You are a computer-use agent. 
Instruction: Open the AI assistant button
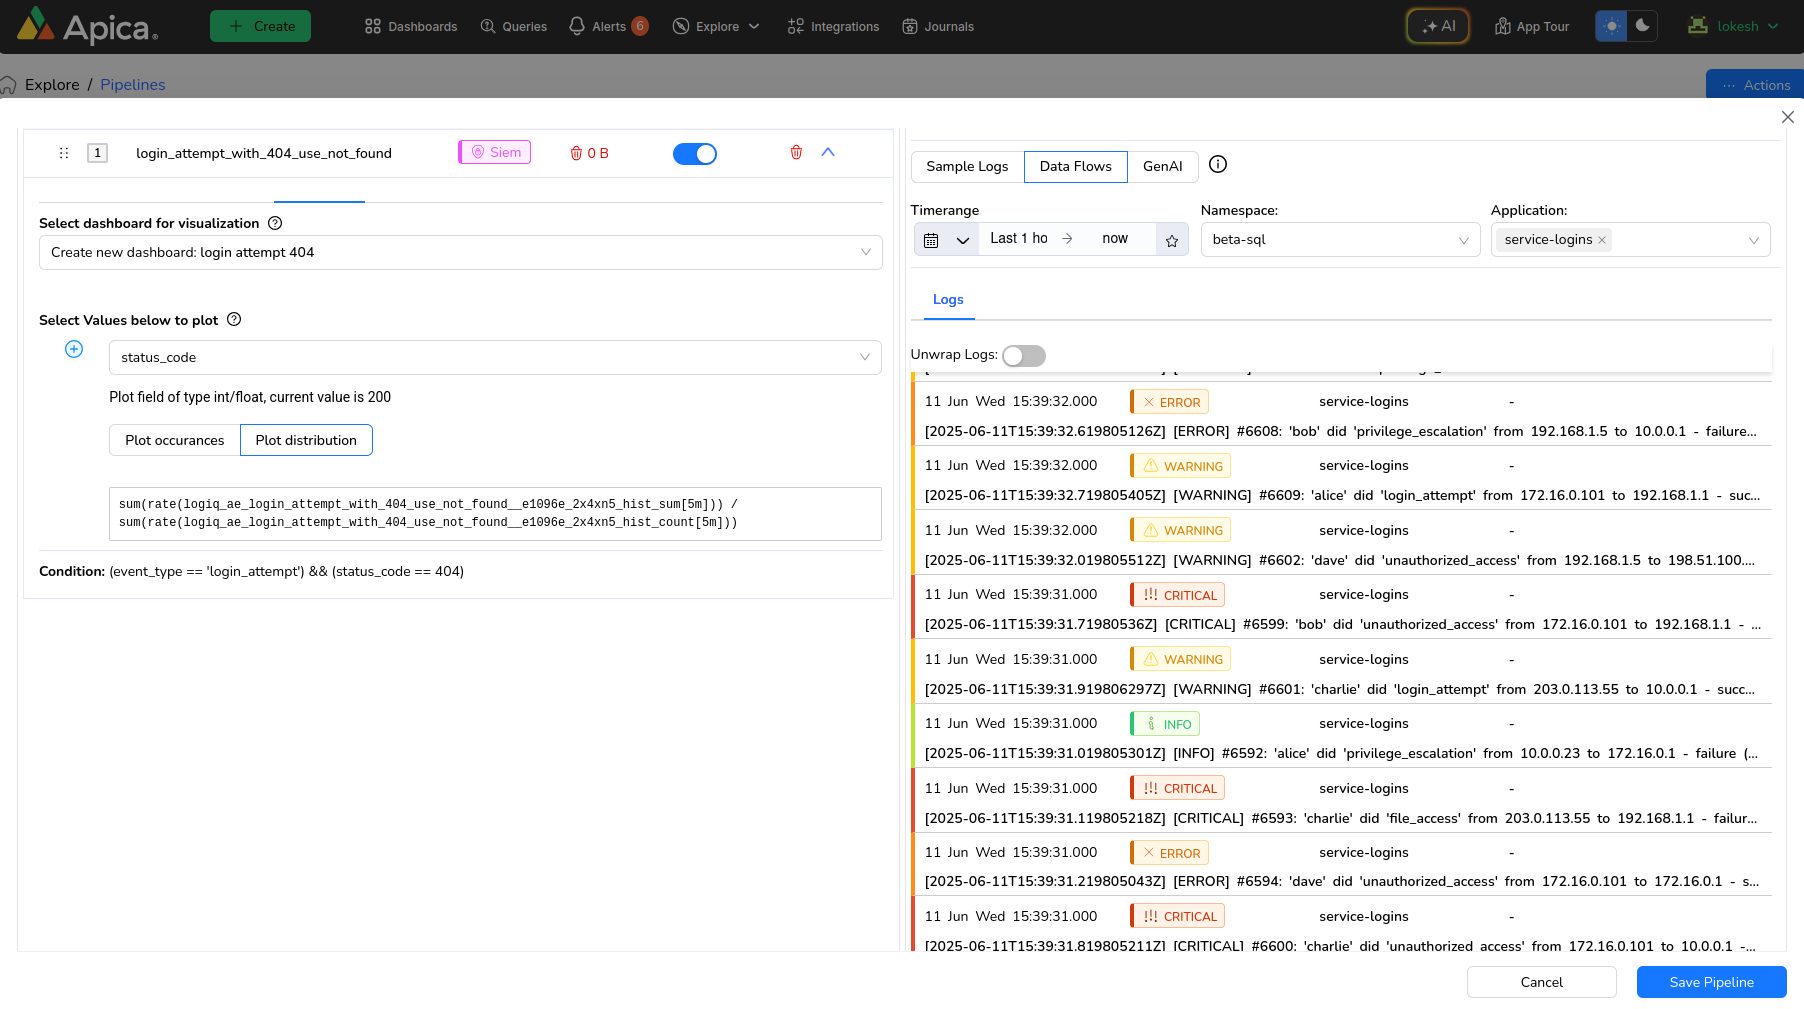(1437, 26)
